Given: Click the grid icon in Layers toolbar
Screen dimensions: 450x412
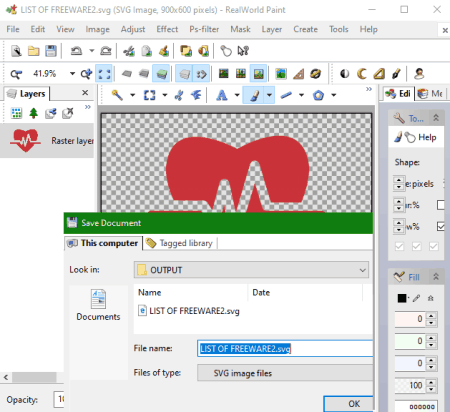Looking at the screenshot, I should pos(16,113).
